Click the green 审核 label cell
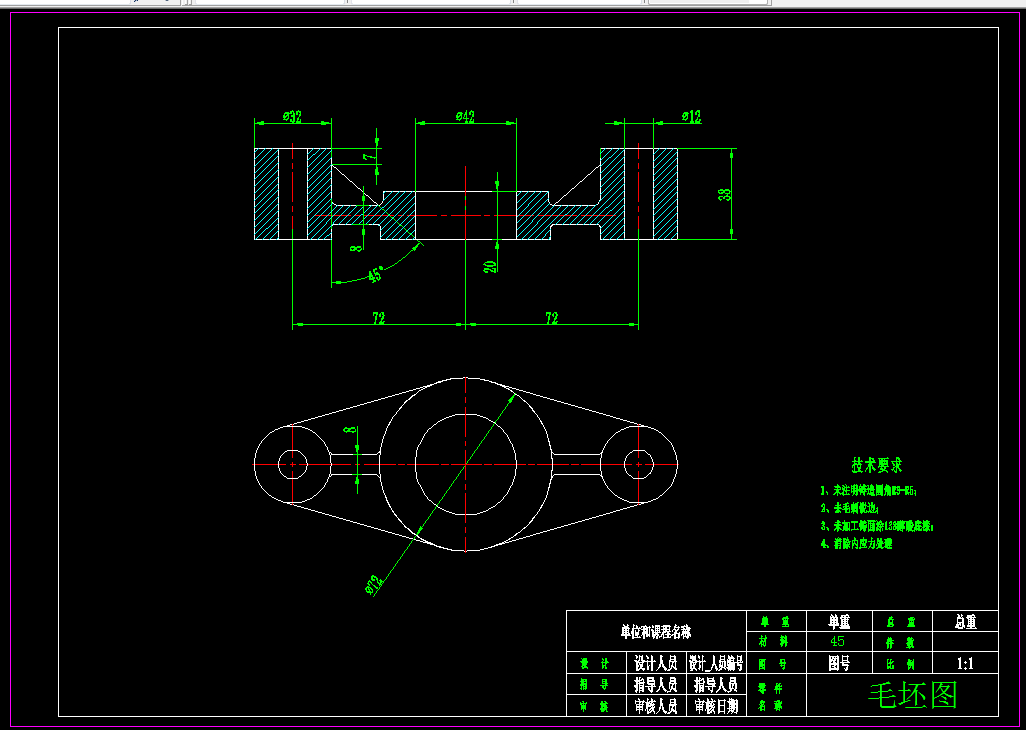 click(x=596, y=705)
